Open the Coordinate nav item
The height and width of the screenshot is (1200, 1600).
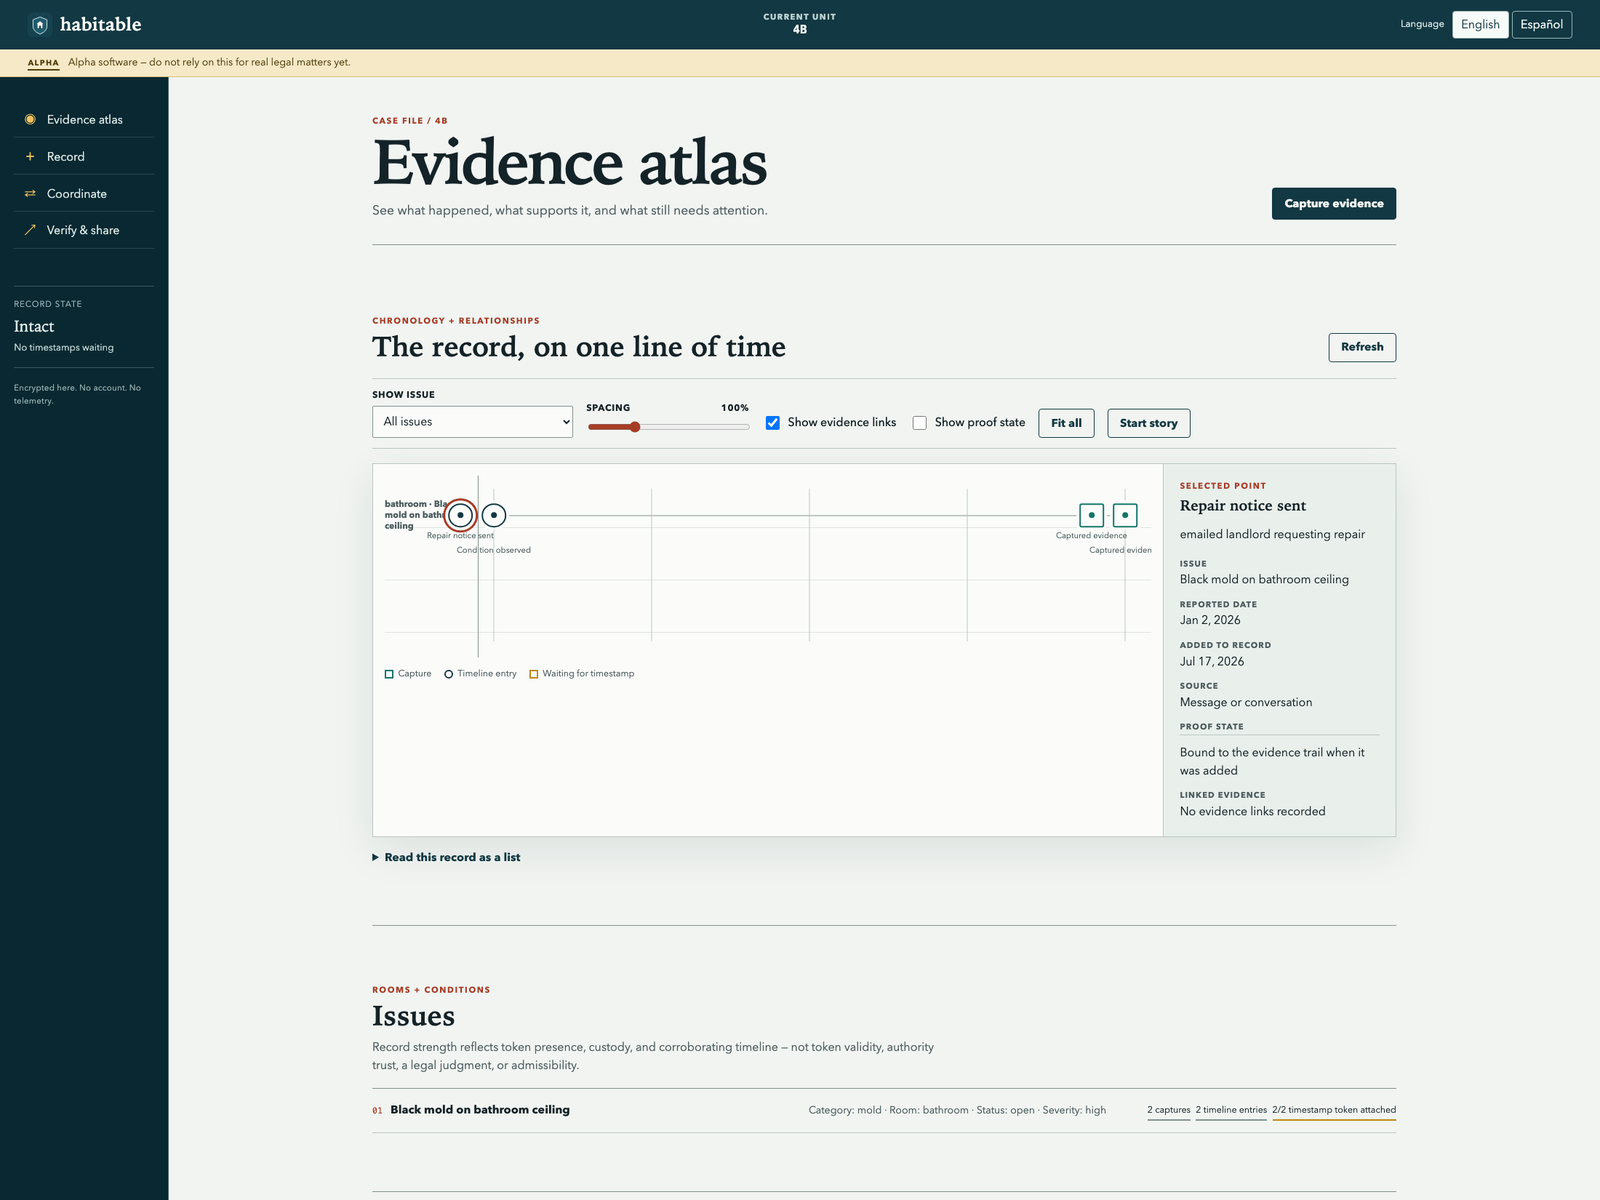point(84,193)
